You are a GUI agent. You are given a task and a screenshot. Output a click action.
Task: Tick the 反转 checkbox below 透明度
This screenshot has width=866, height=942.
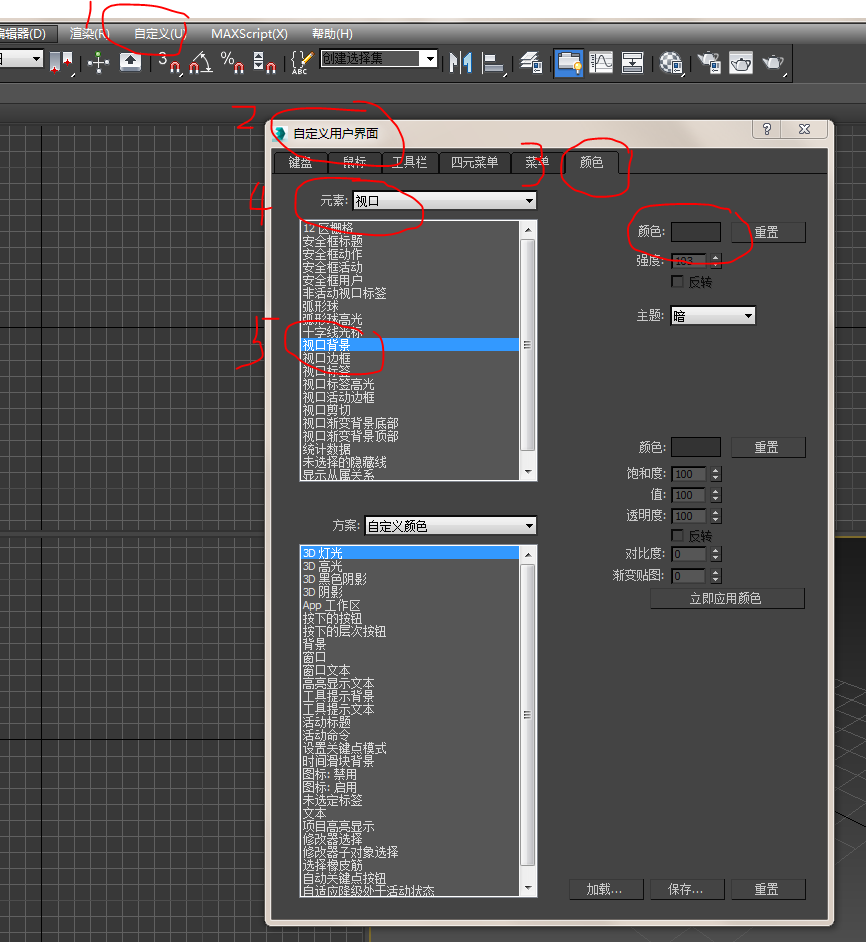coord(678,536)
